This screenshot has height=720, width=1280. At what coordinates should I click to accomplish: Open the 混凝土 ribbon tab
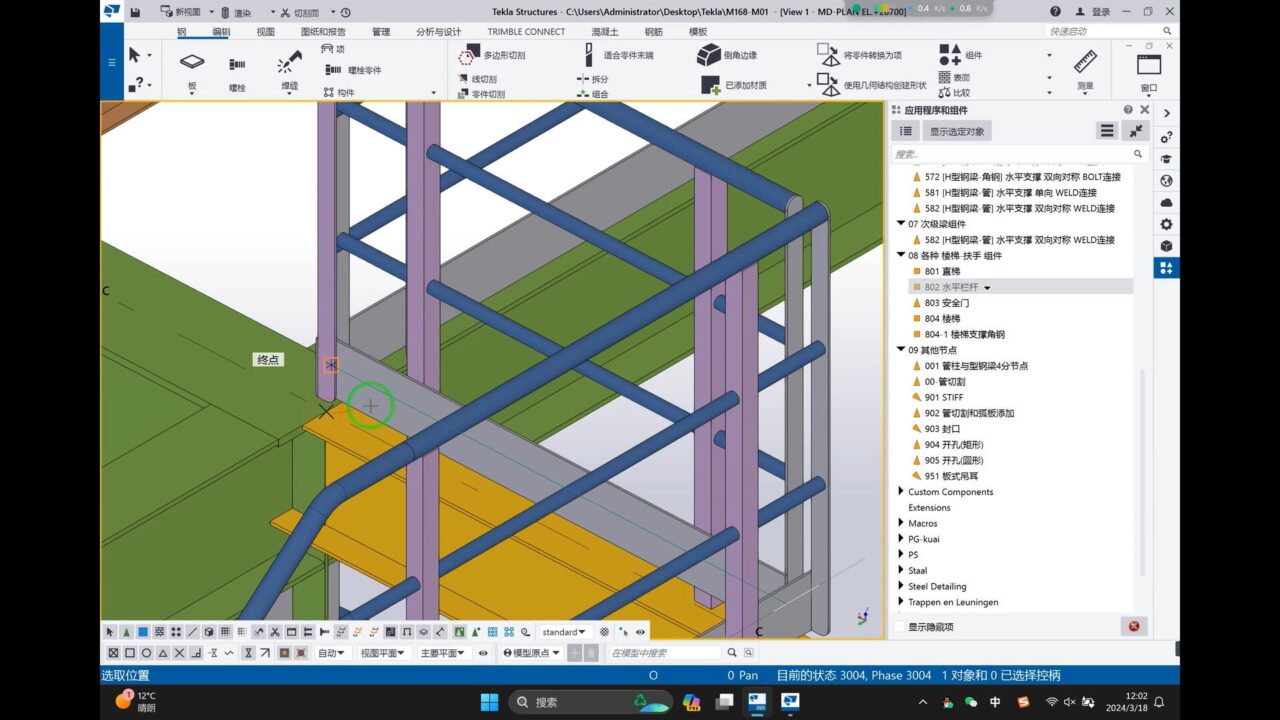[605, 31]
